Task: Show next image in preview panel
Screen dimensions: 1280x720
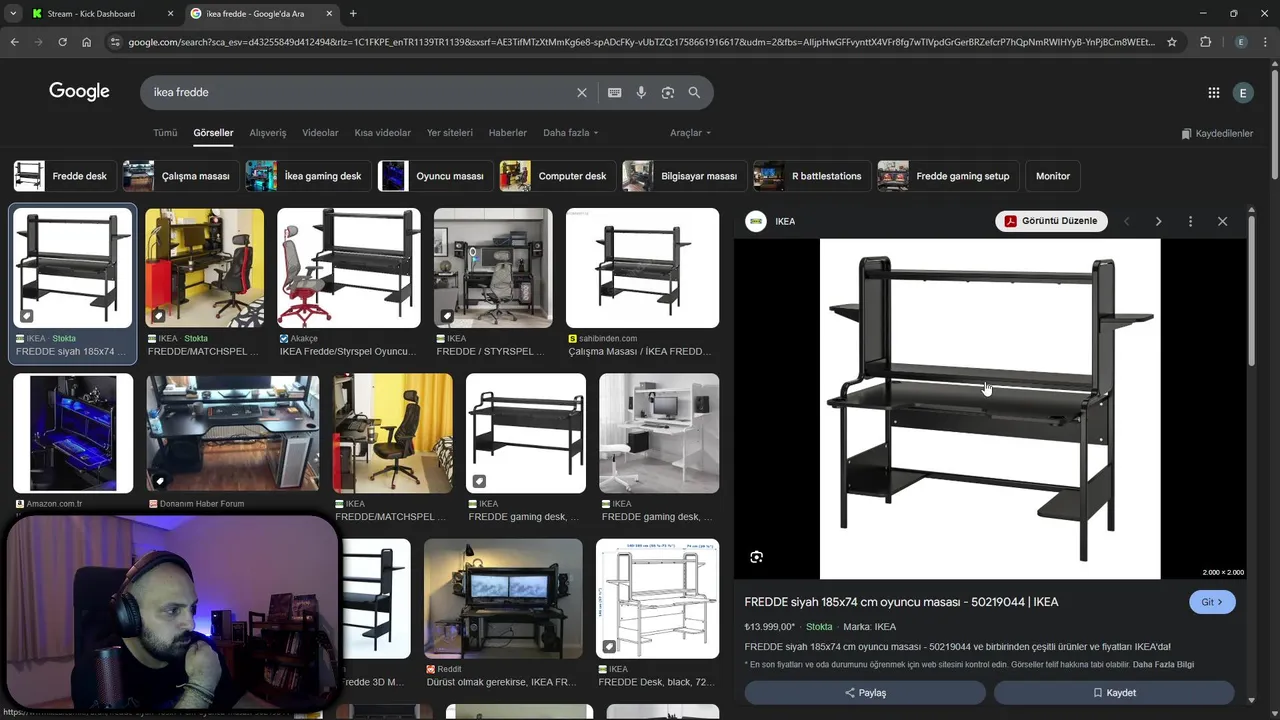Action: tap(1158, 221)
